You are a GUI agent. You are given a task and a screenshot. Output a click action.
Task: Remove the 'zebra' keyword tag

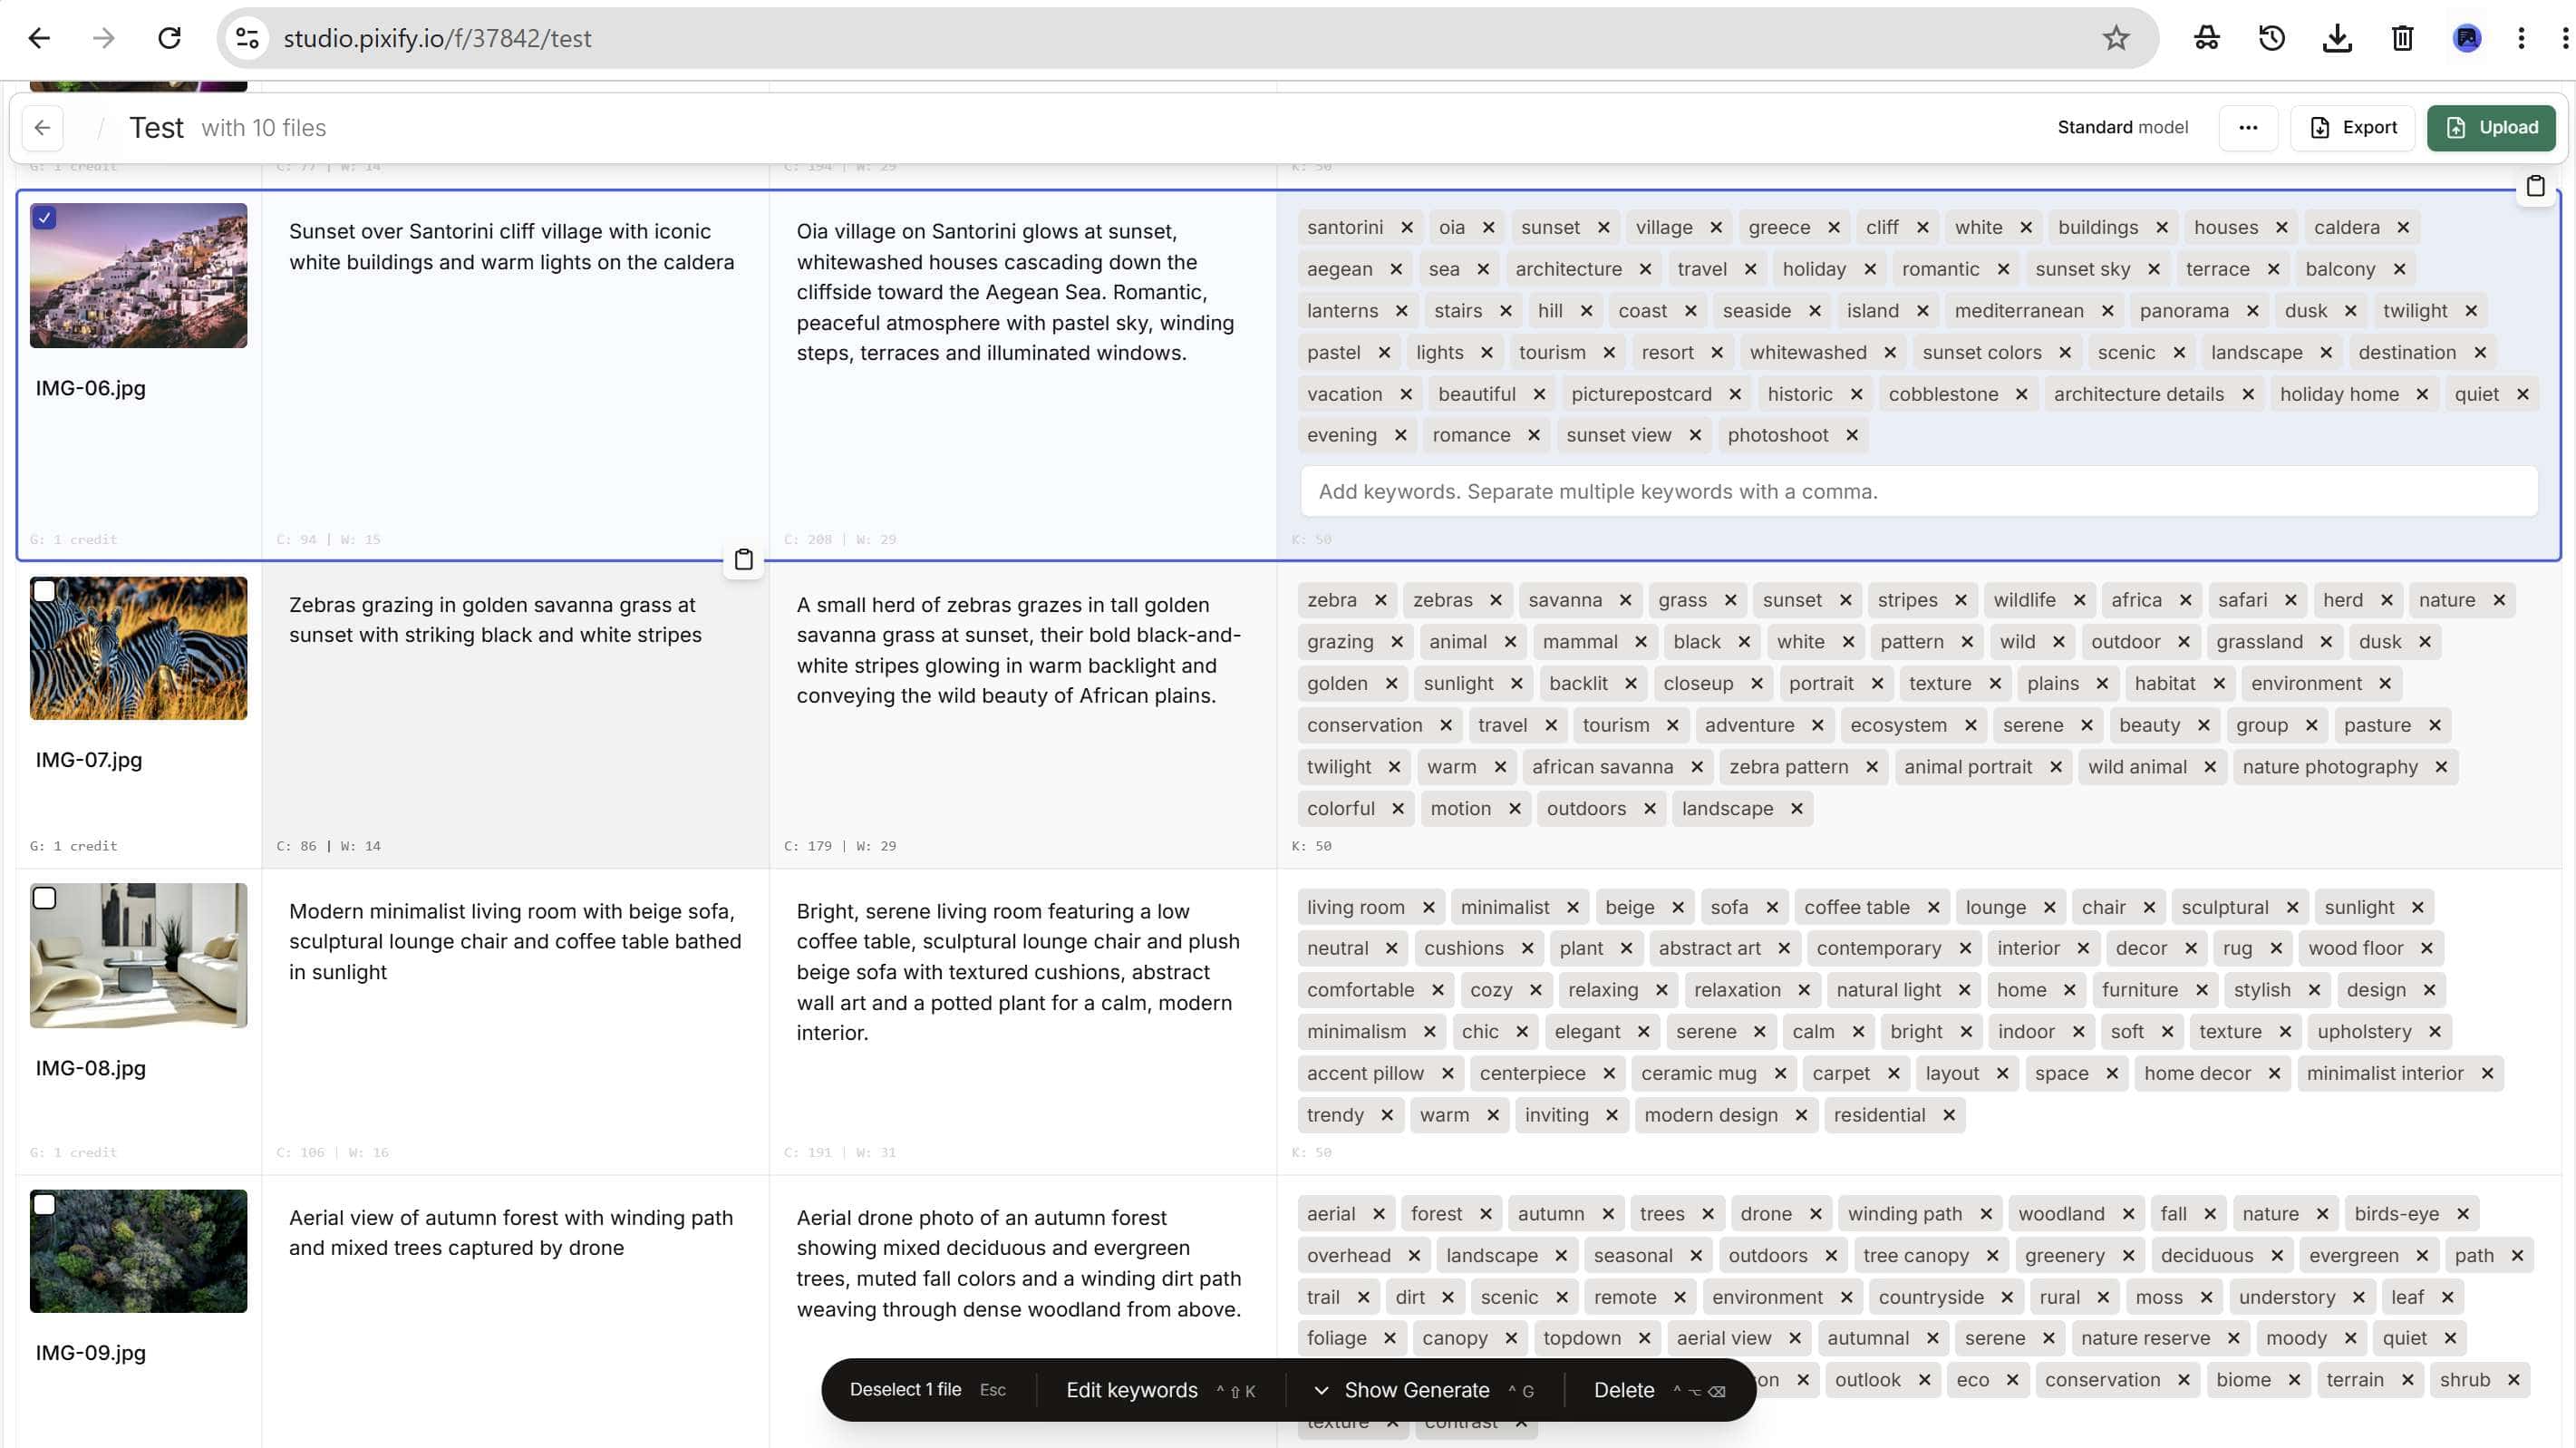click(1380, 600)
